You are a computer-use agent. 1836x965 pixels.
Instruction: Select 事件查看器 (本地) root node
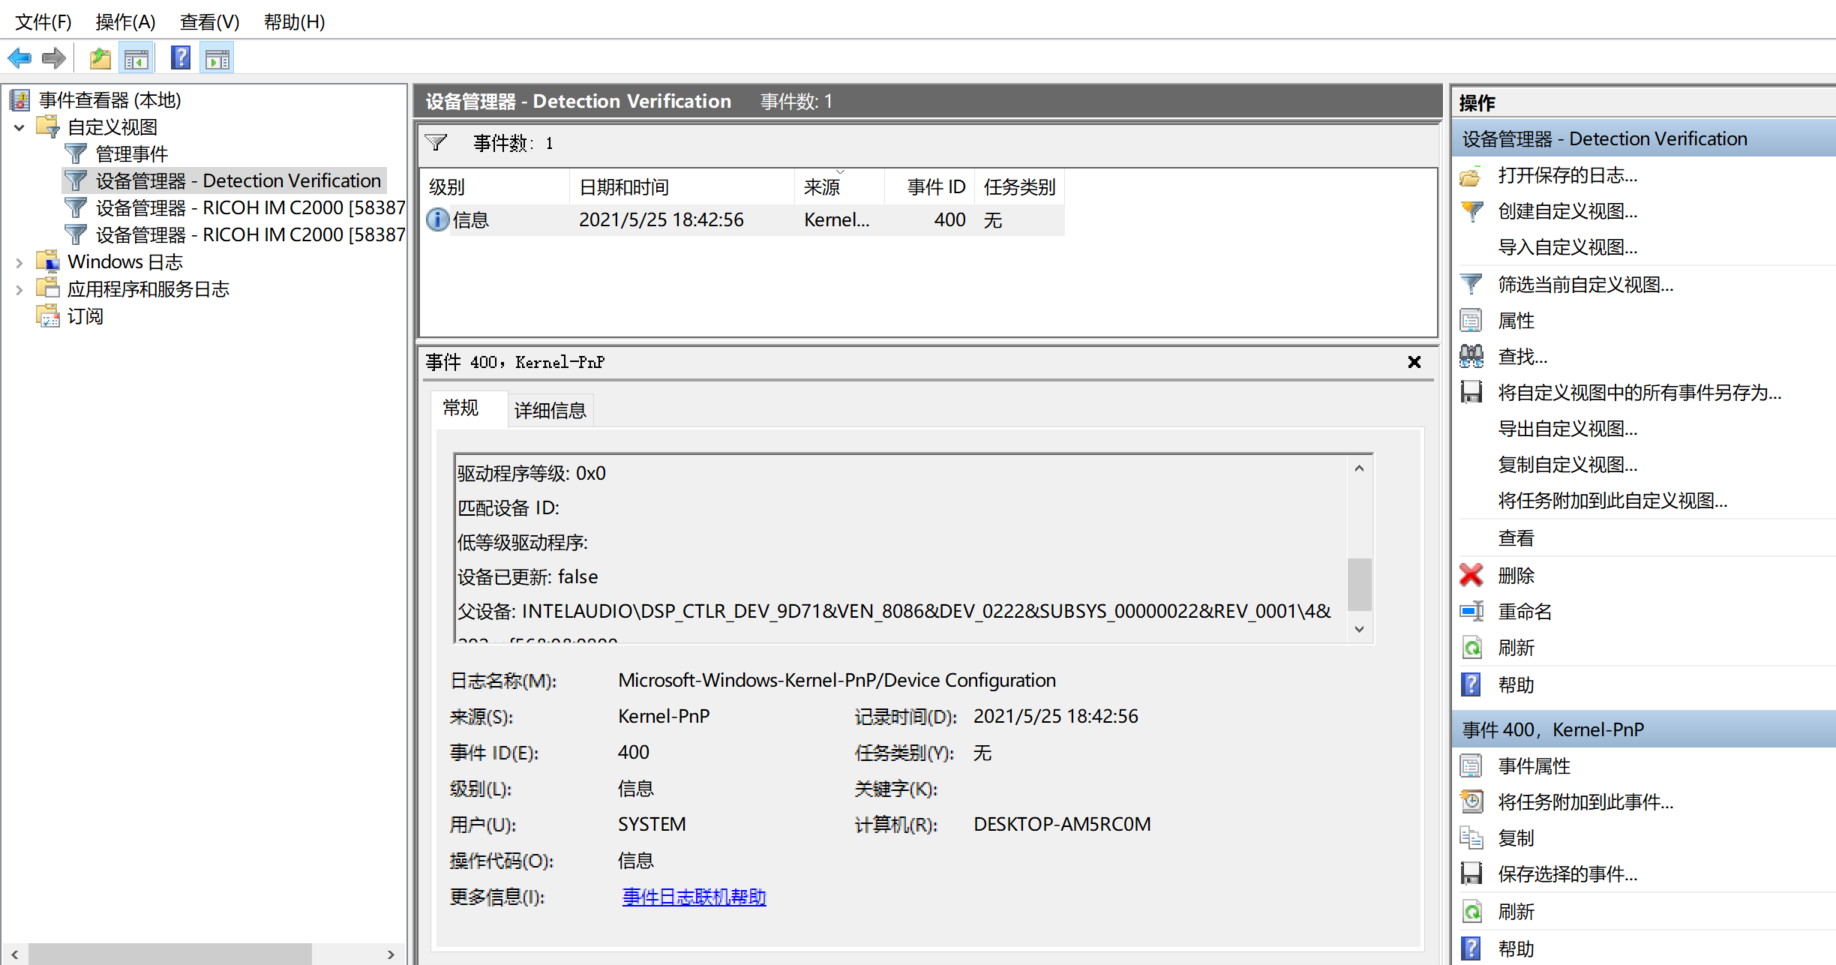(110, 100)
